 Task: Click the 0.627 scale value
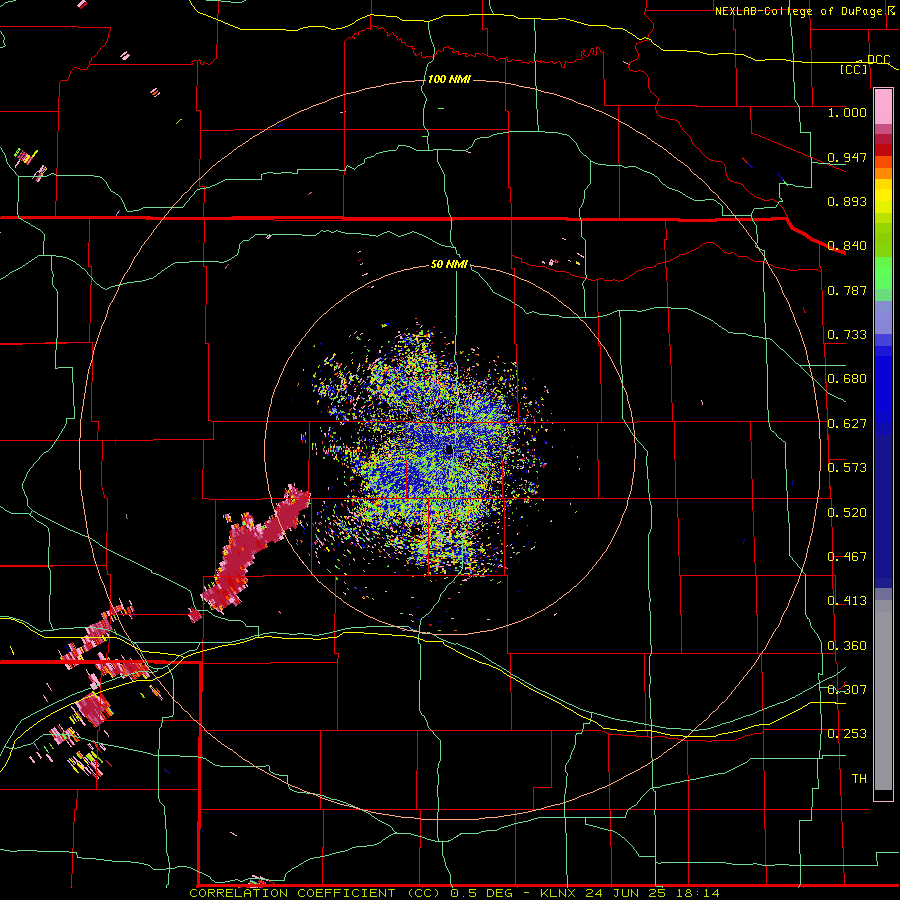tap(847, 424)
